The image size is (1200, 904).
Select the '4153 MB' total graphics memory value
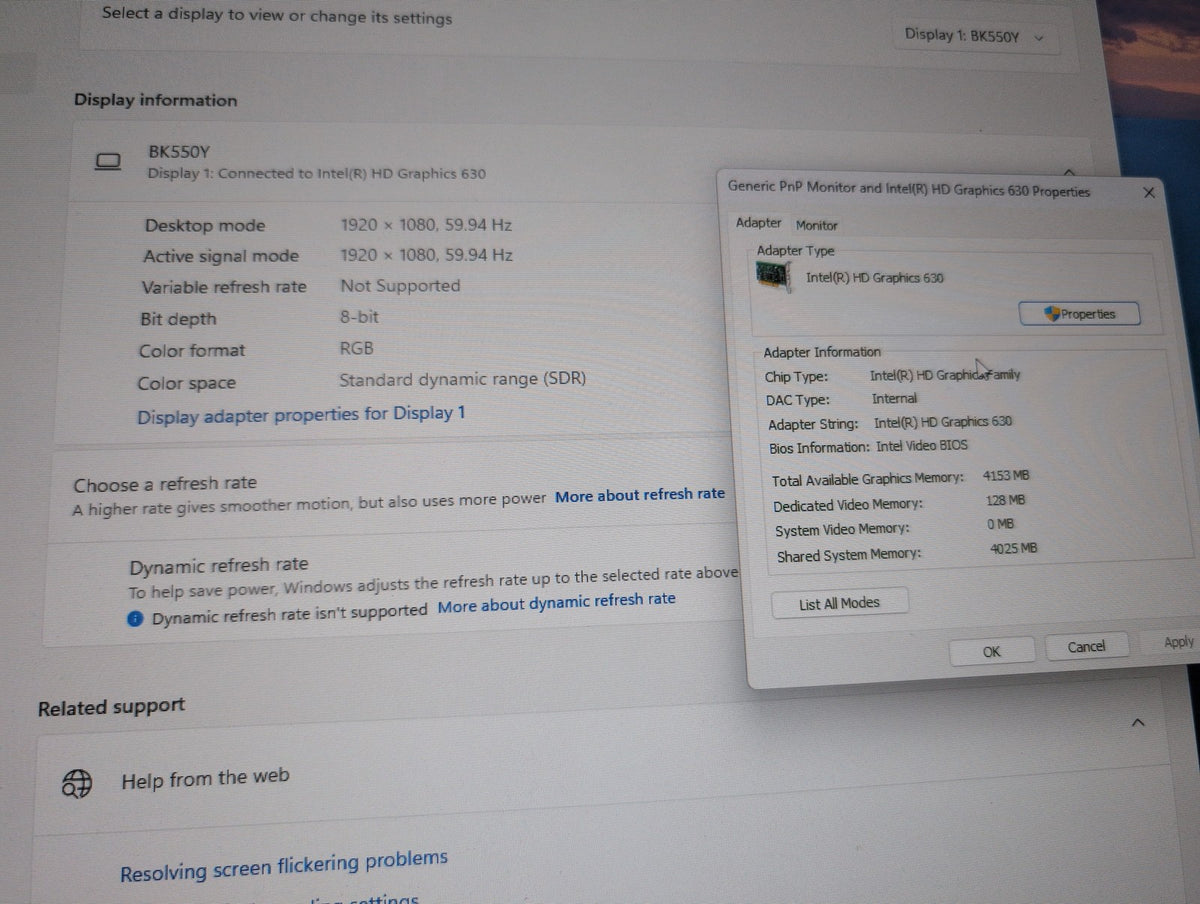click(x=1006, y=476)
